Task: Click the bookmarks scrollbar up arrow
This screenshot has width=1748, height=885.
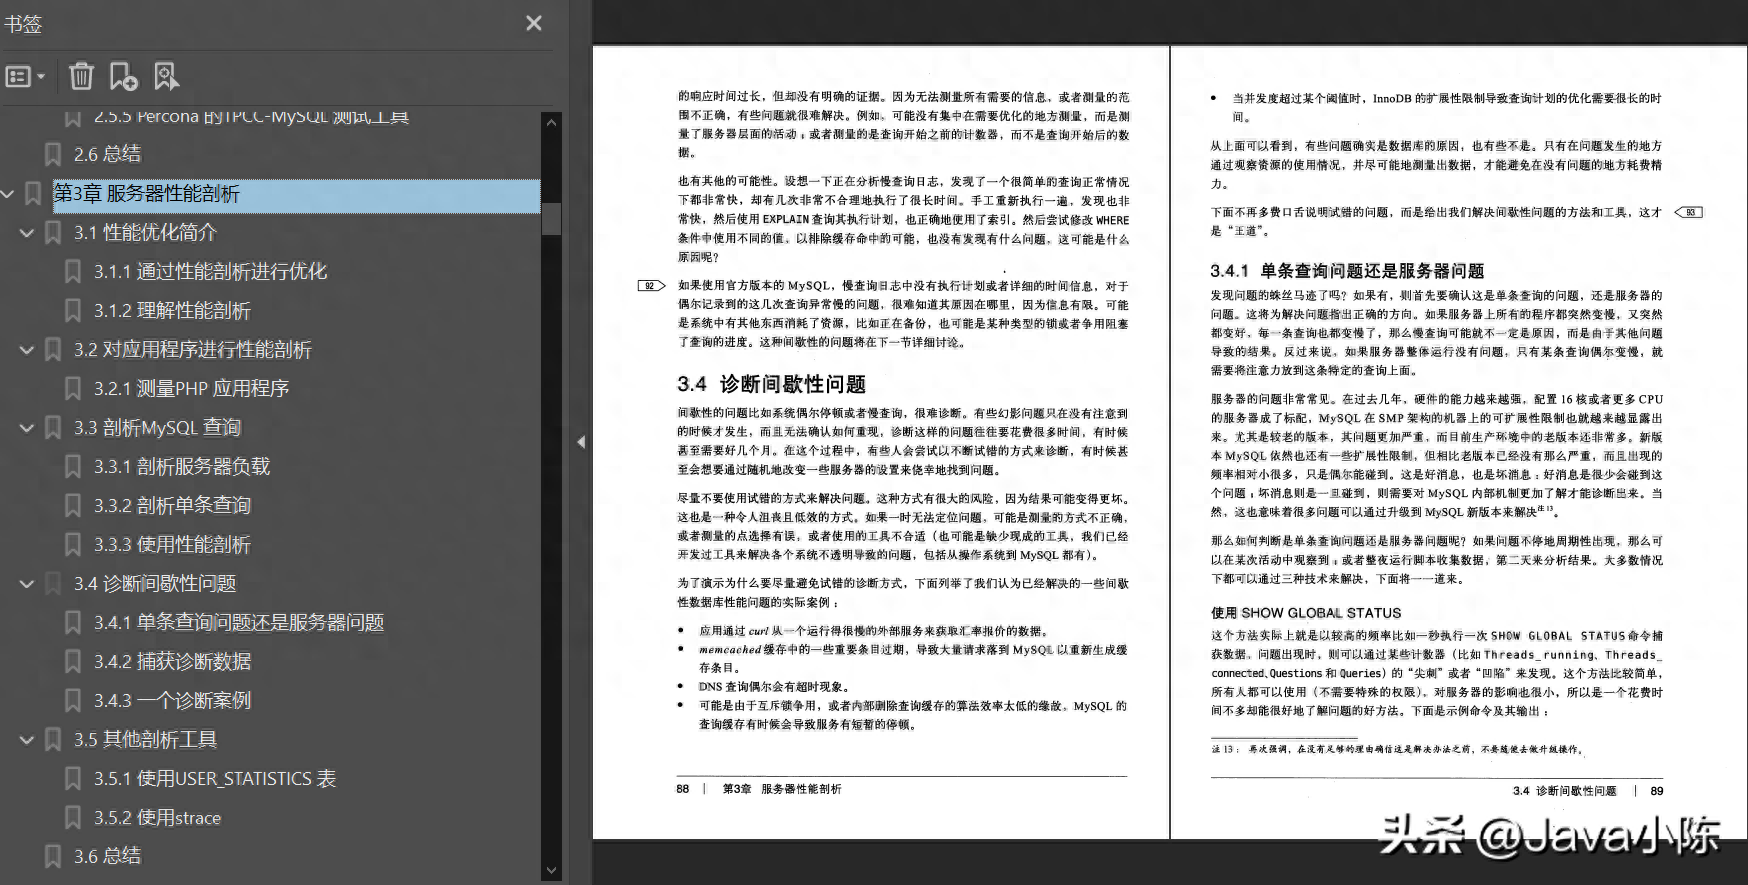Action: [551, 122]
